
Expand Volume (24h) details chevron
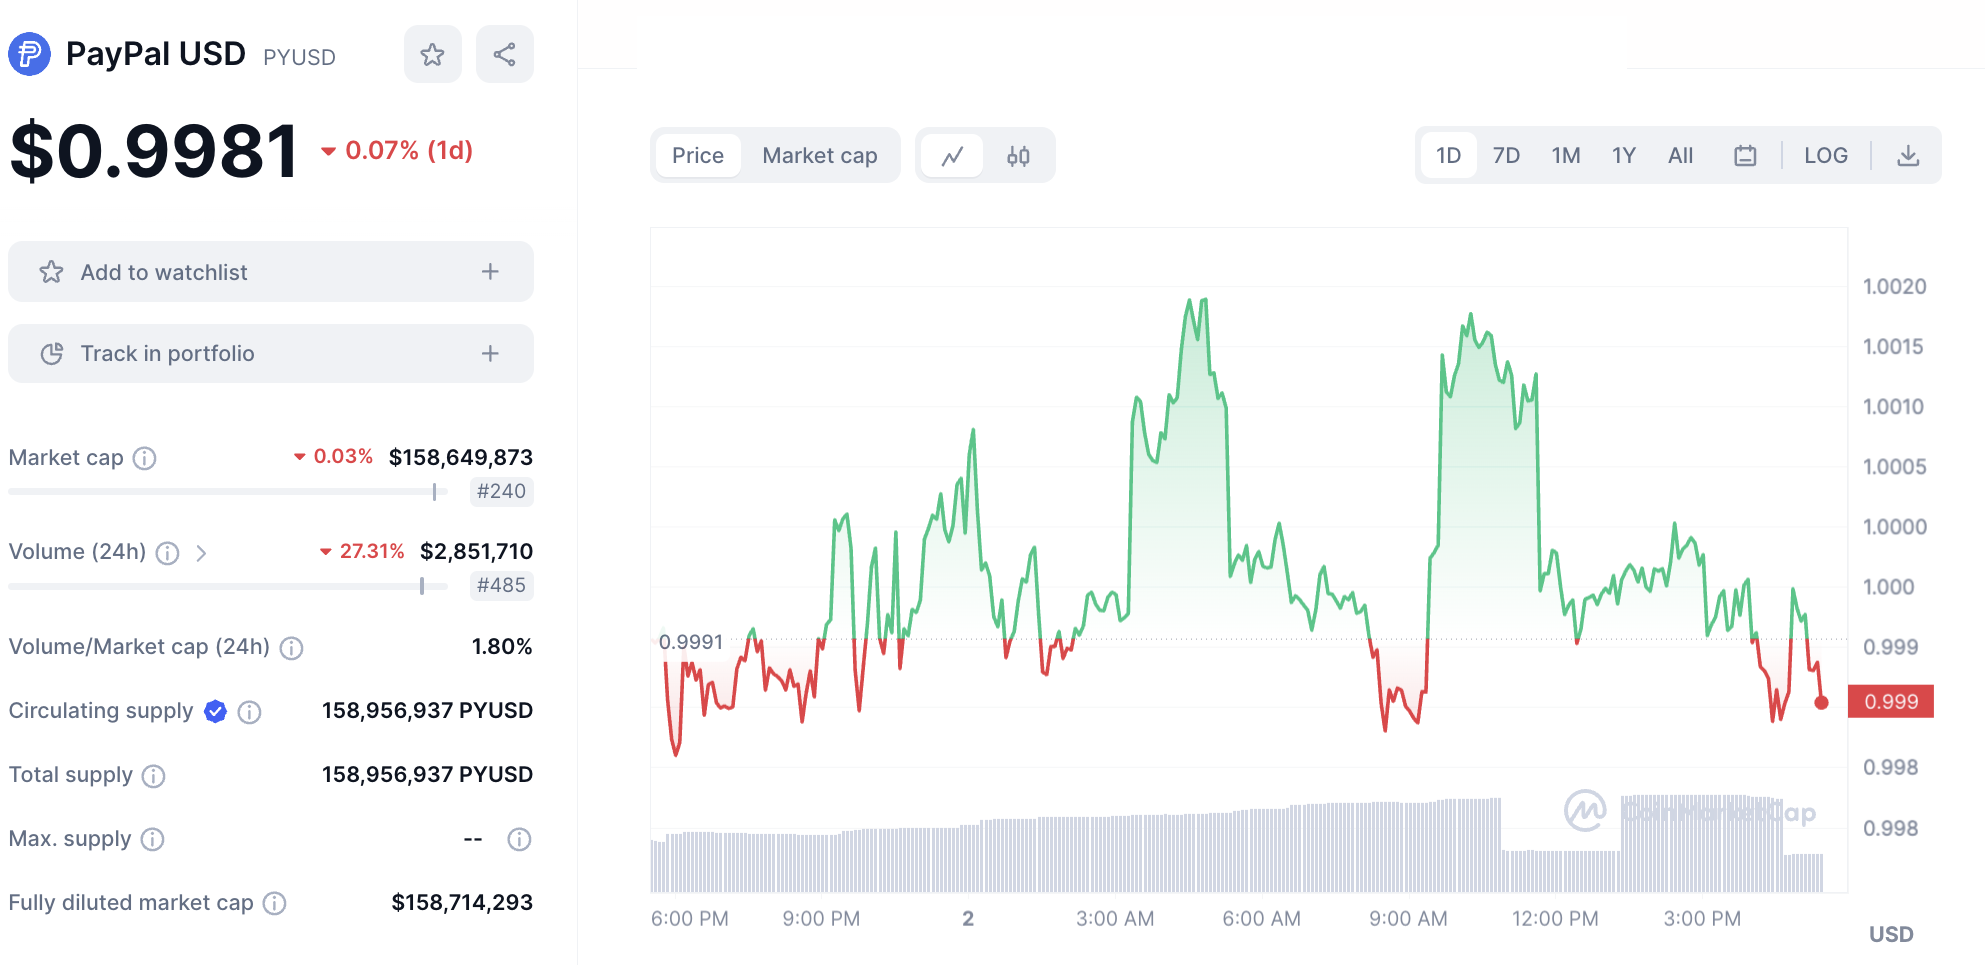(x=201, y=553)
